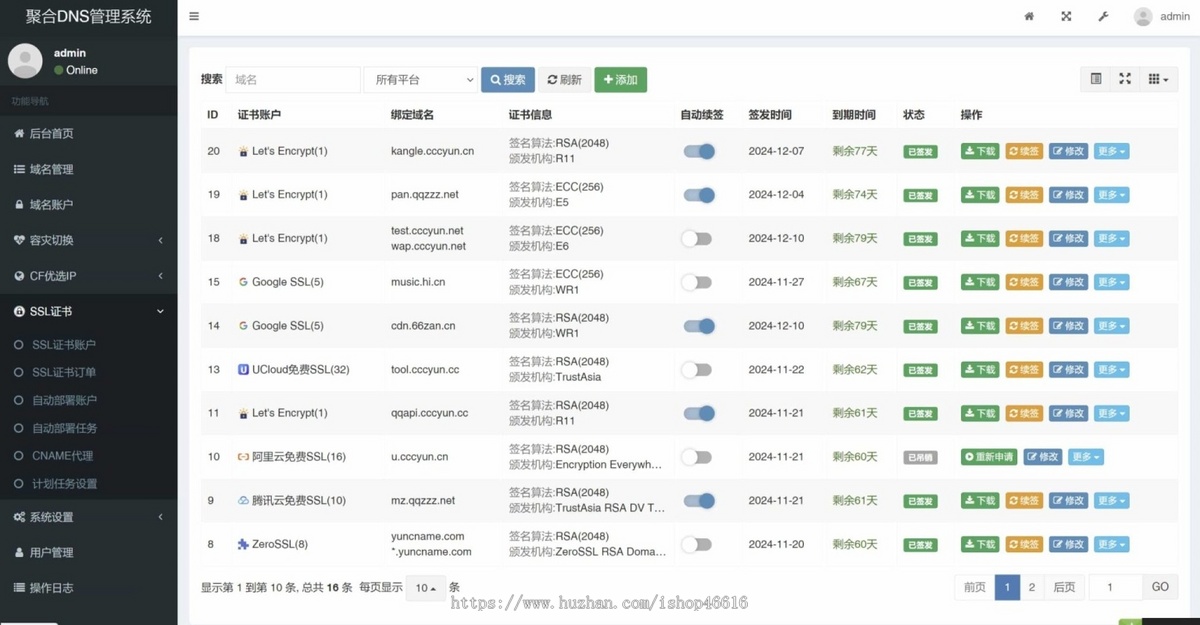Click the green 添加 button

(x=621, y=80)
